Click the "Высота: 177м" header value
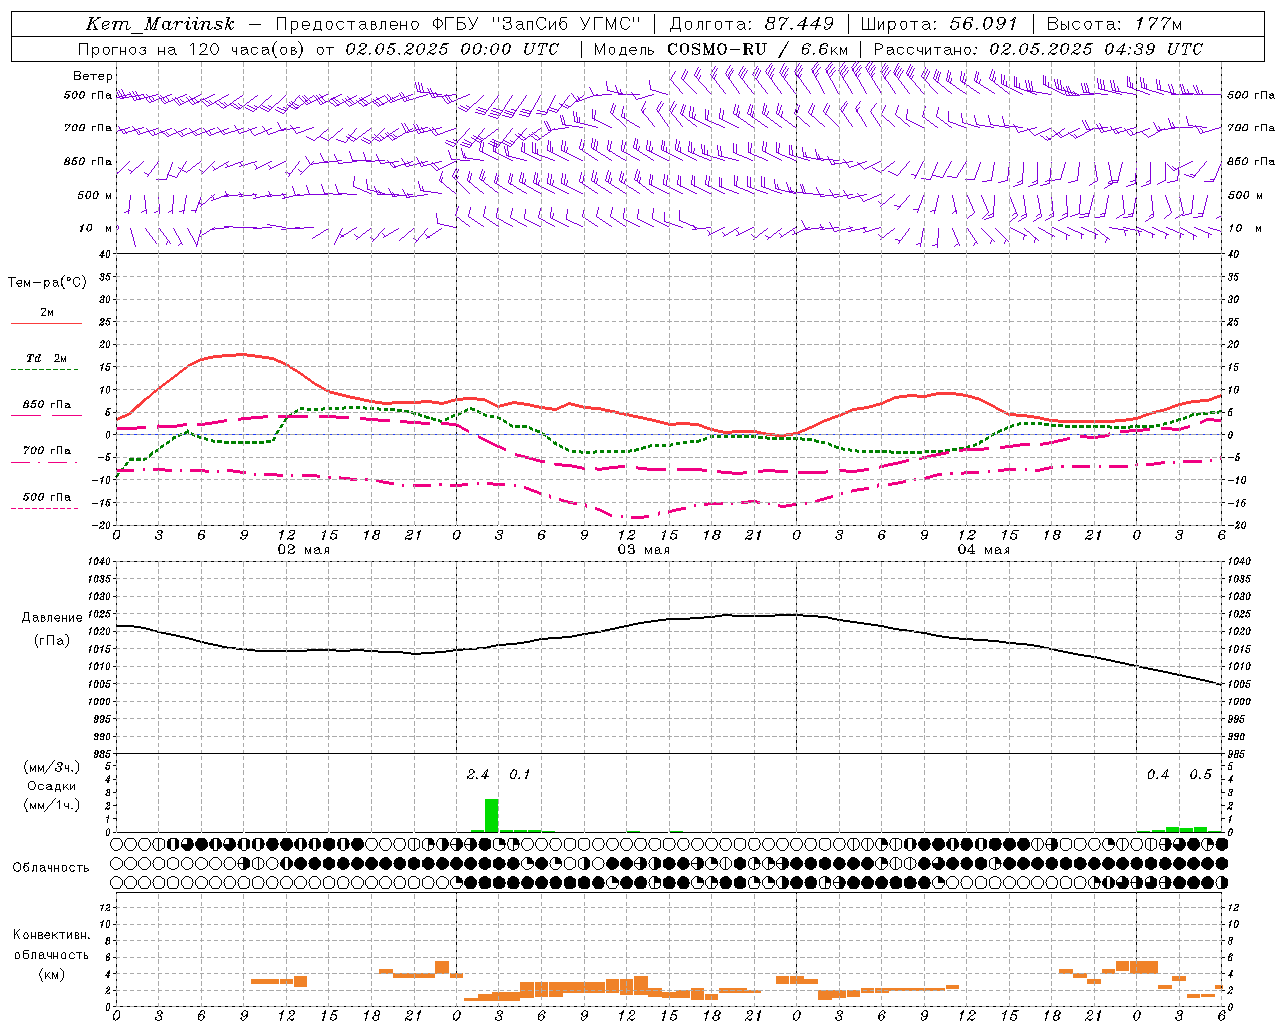The height and width of the screenshot is (1024, 1280). [1115, 24]
